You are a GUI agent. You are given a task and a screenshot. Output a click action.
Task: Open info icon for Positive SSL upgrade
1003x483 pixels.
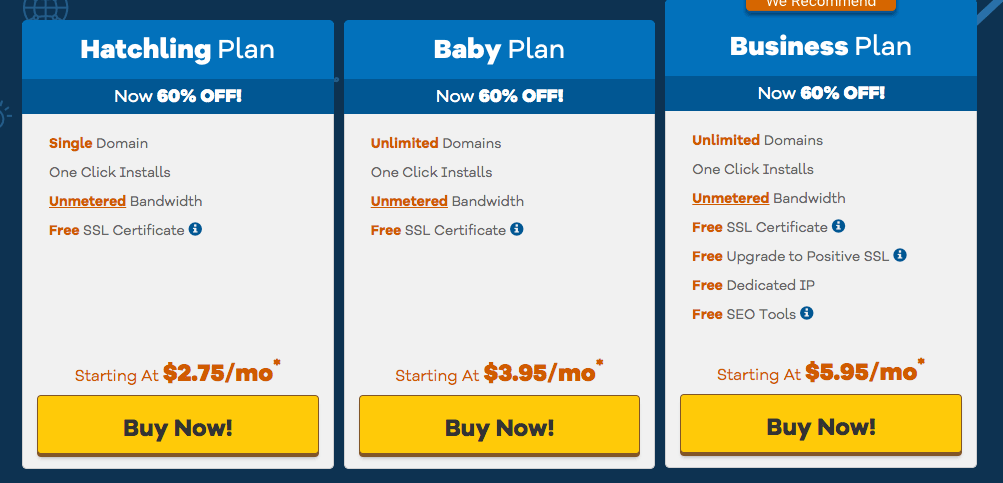pos(900,255)
